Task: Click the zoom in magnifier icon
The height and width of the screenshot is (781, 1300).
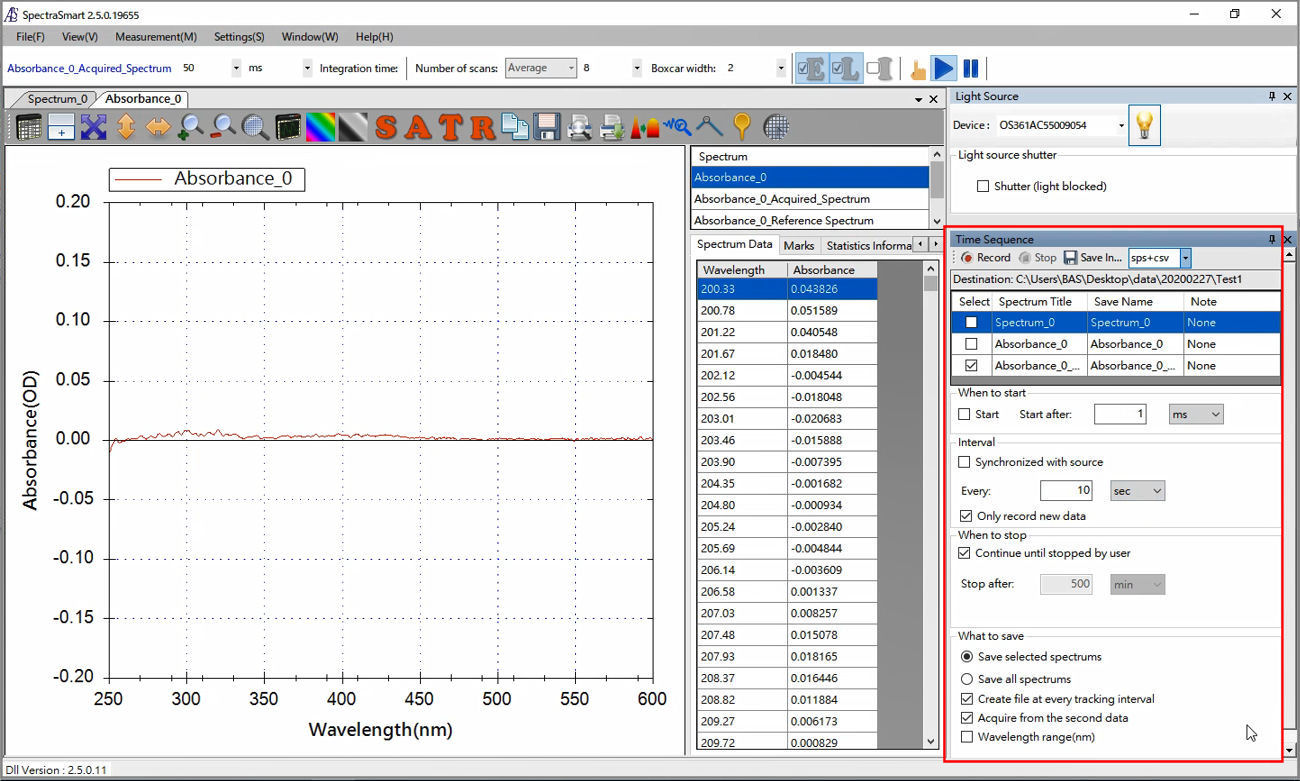Action: tap(190, 127)
